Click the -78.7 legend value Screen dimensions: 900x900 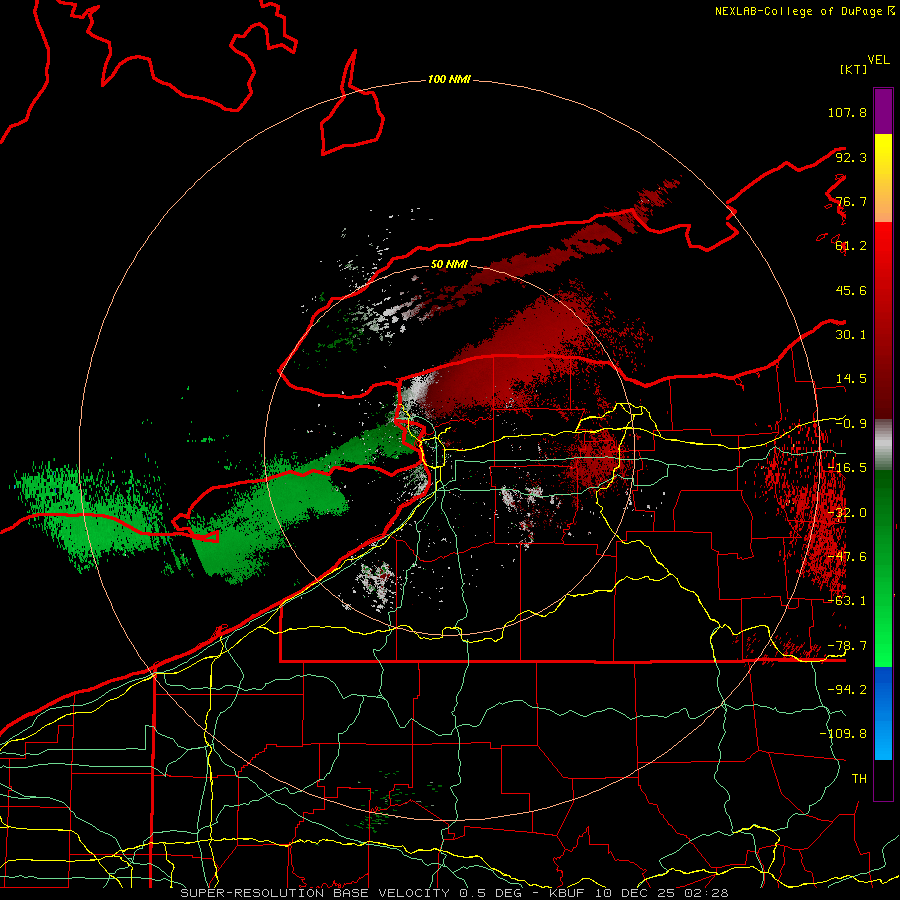[x=847, y=646]
